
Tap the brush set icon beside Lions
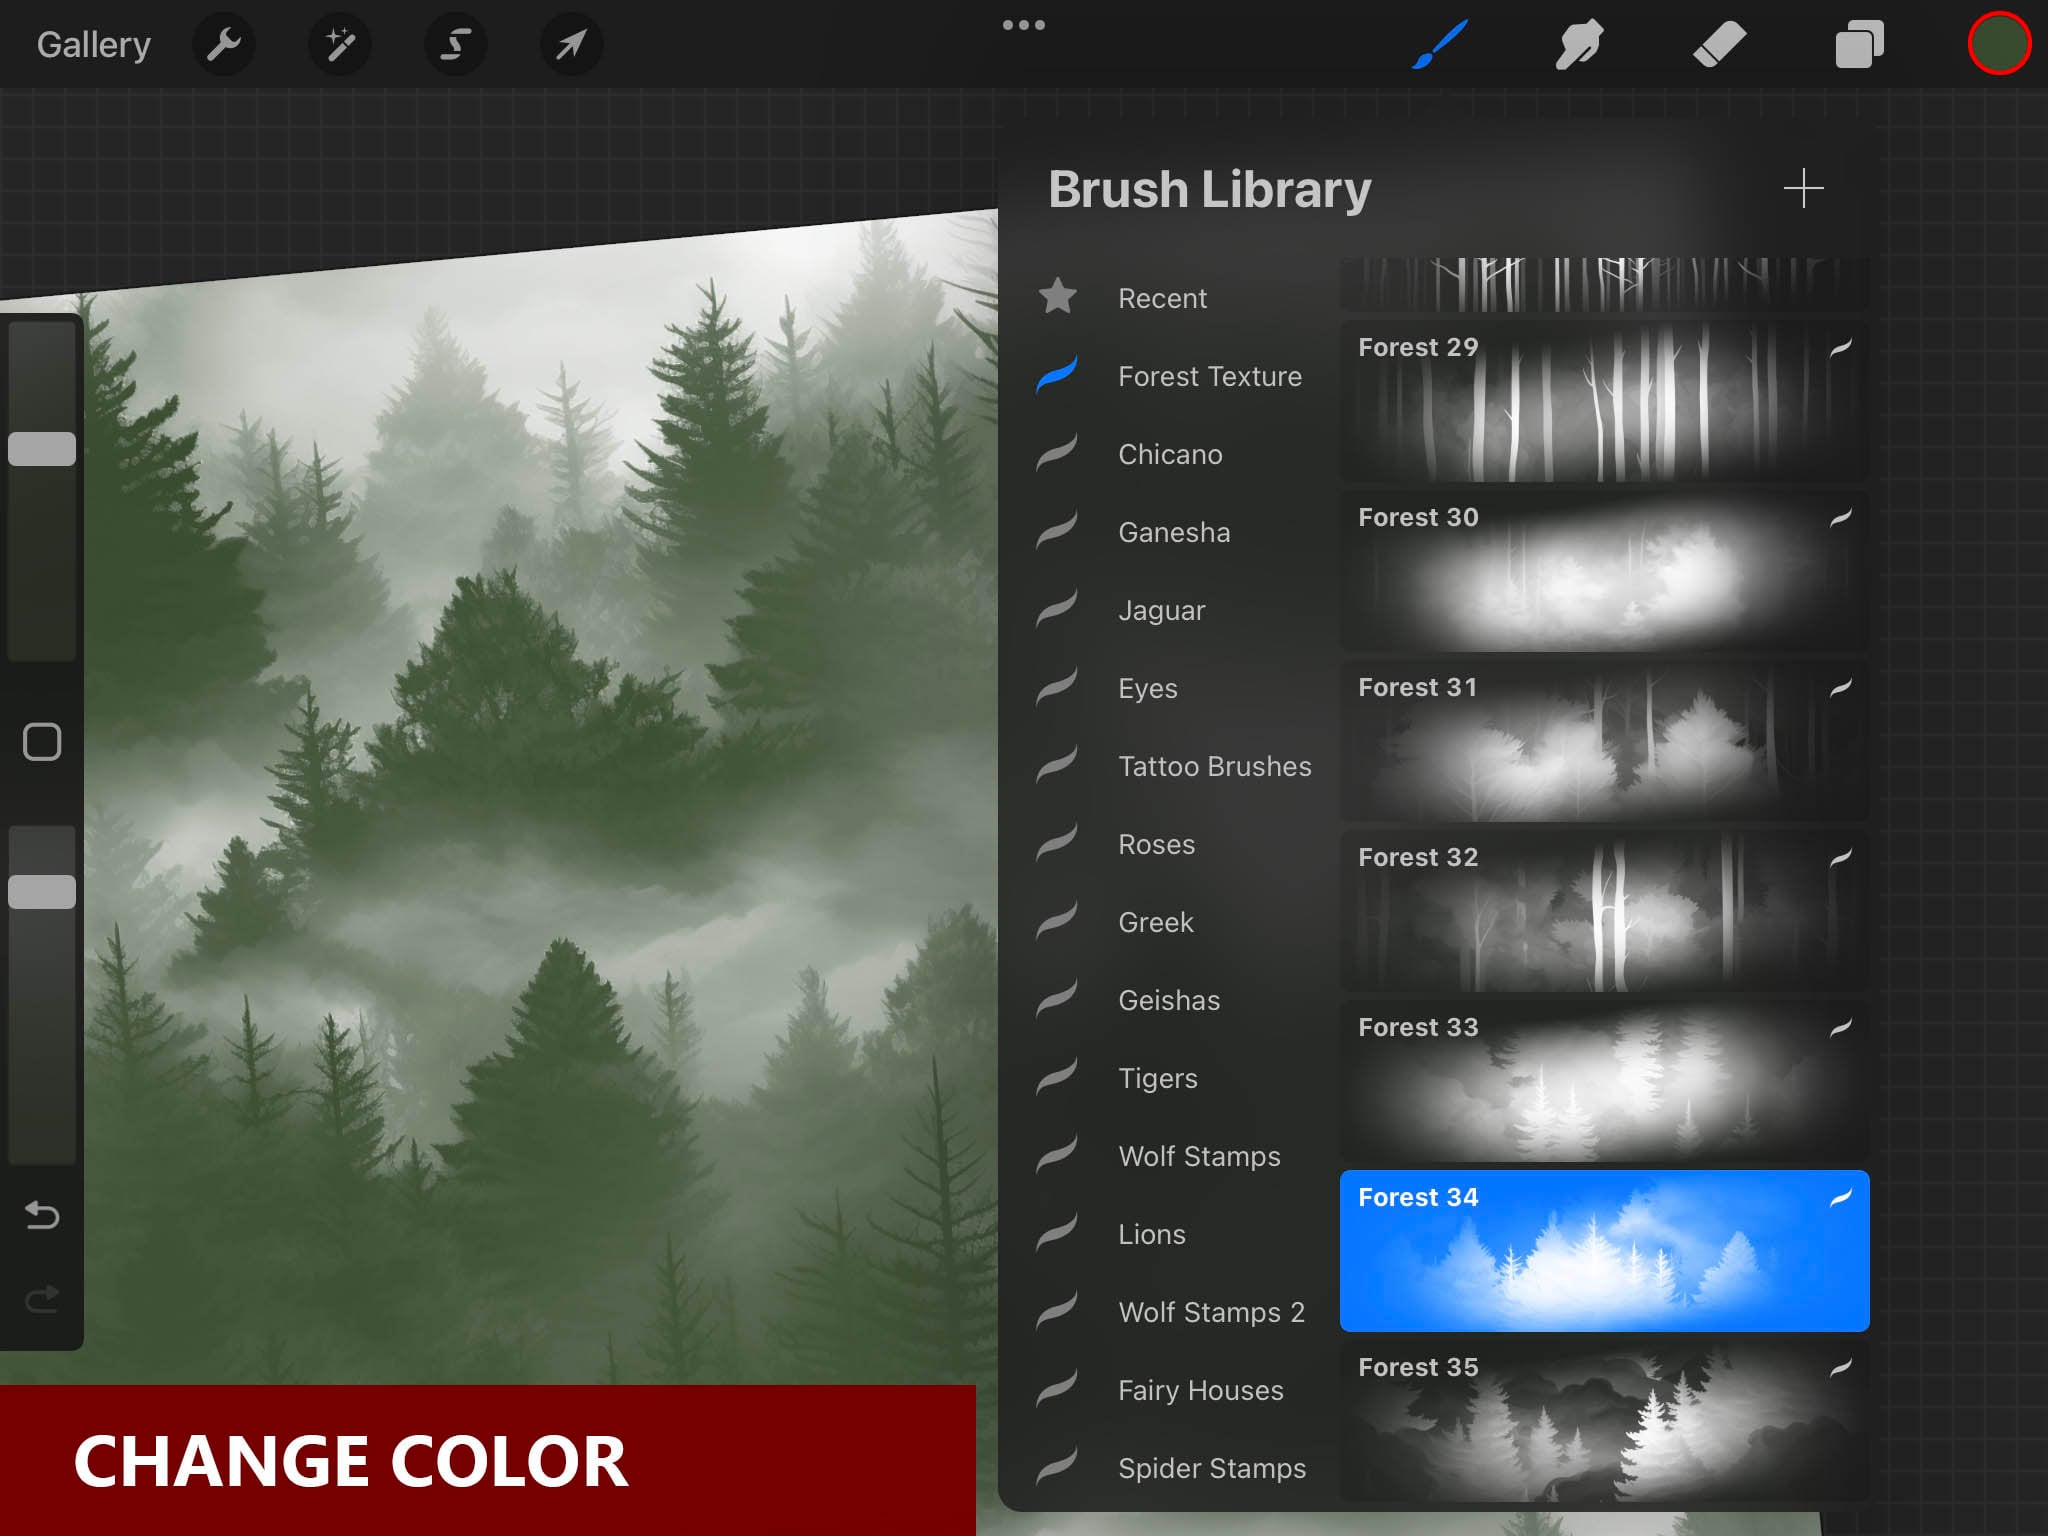point(1057,1232)
